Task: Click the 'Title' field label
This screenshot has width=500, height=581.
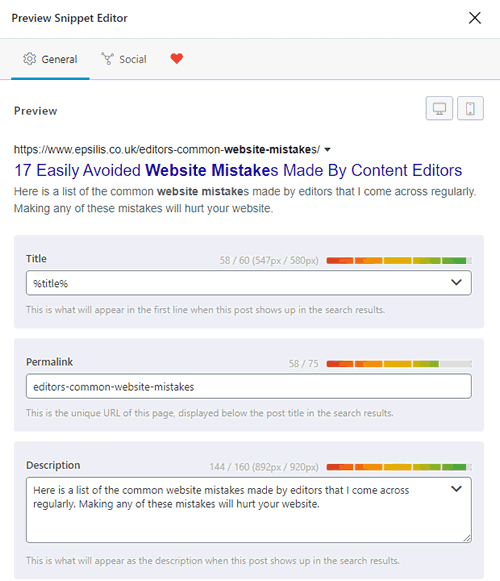Action: pyautogui.click(x=36, y=259)
